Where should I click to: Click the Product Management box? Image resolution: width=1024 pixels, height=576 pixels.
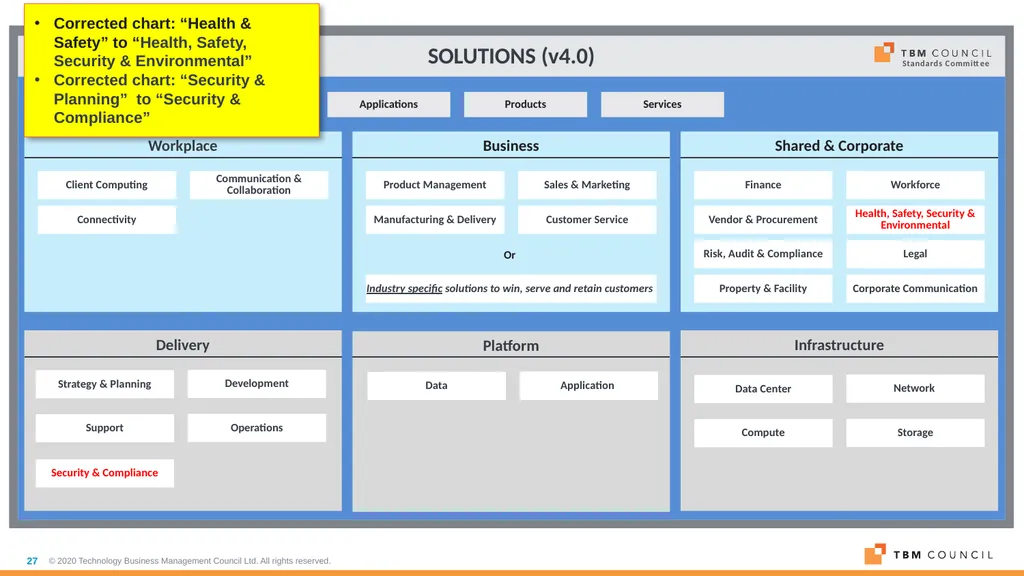click(x=435, y=185)
